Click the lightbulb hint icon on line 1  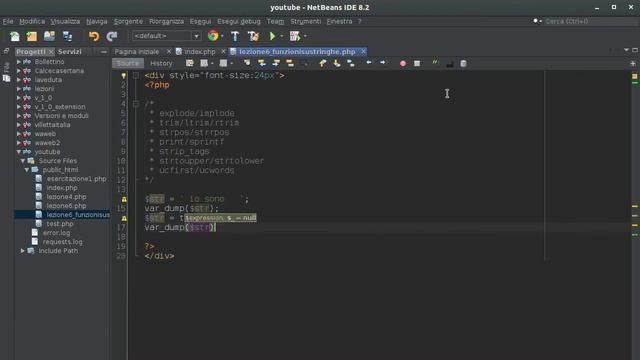(x=124, y=76)
